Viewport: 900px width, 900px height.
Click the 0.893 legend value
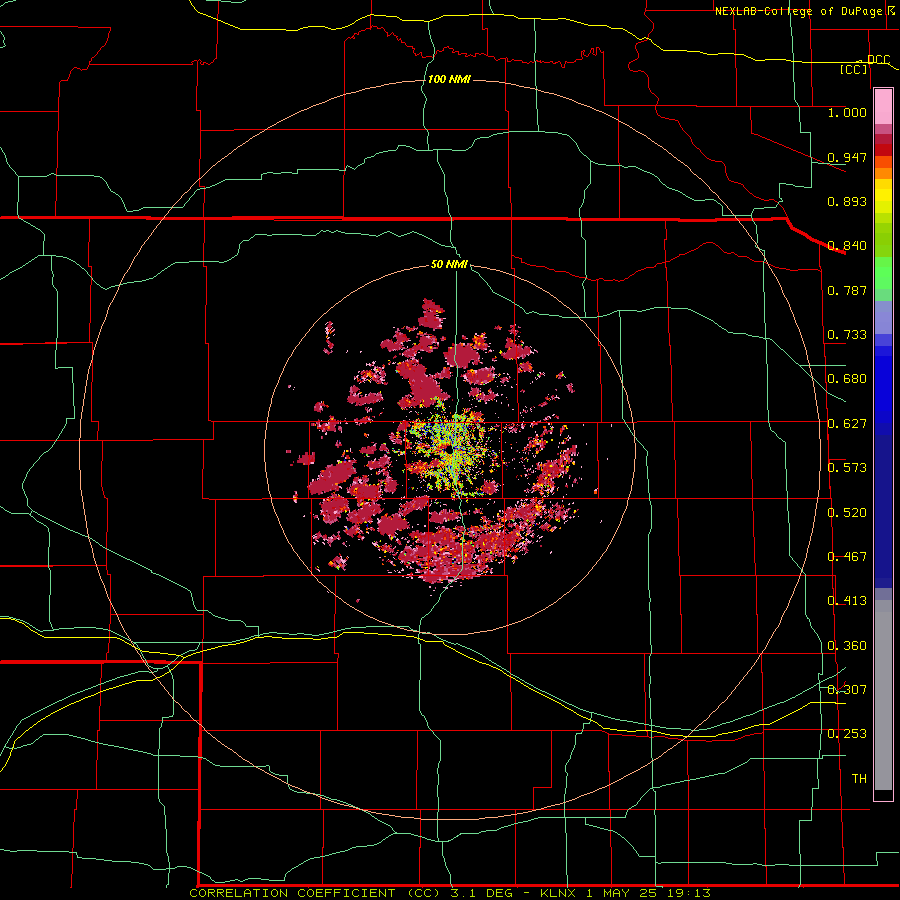[847, 201]
